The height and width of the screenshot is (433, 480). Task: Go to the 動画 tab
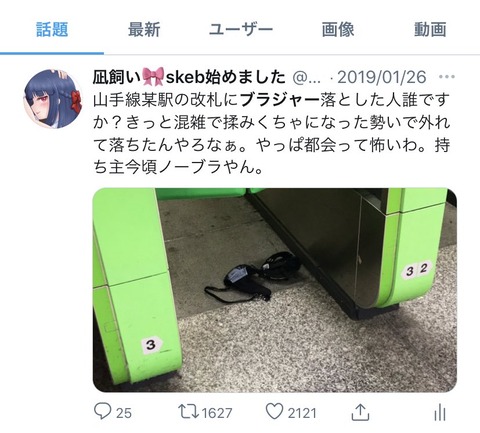click(x=430, y=29)
